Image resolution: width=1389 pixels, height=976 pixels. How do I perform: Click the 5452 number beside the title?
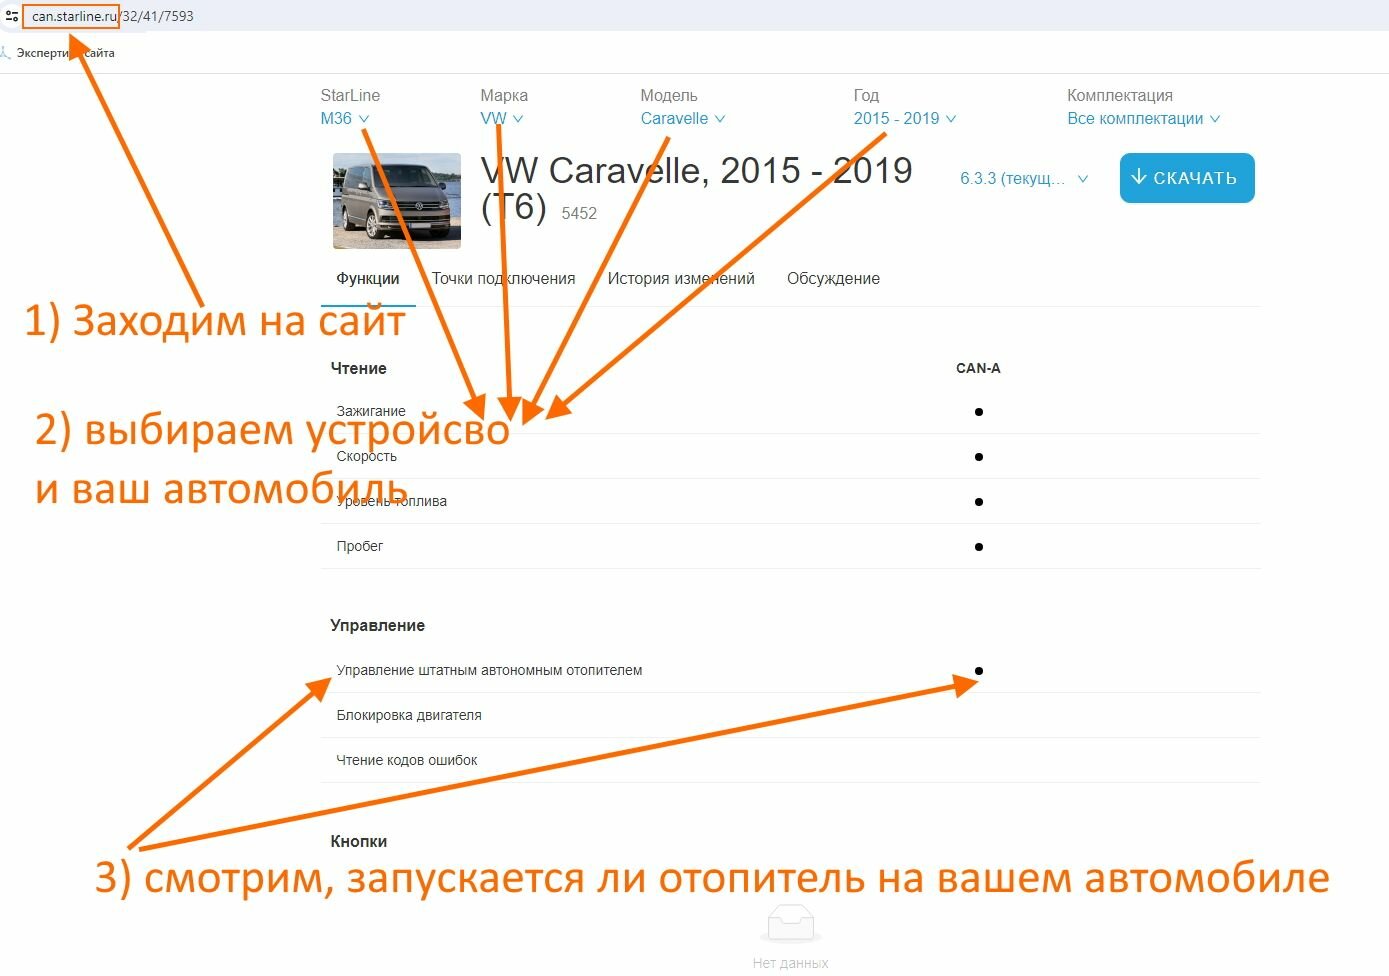point(579,213)
